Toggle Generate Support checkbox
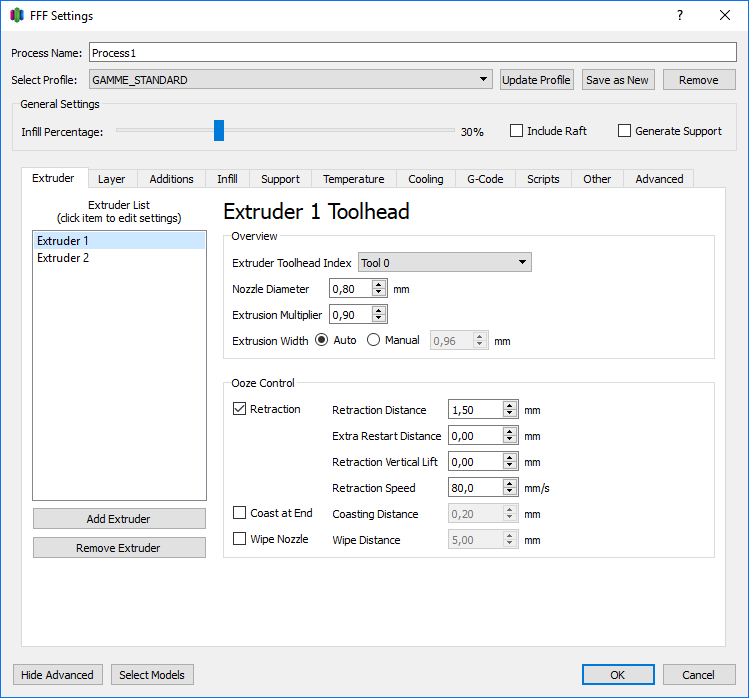Viewport: 749px width, 698px height. (x=625, y=131)
